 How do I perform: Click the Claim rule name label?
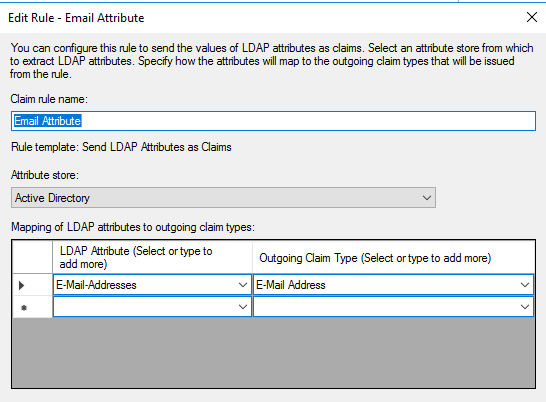[x=49, y=99]
